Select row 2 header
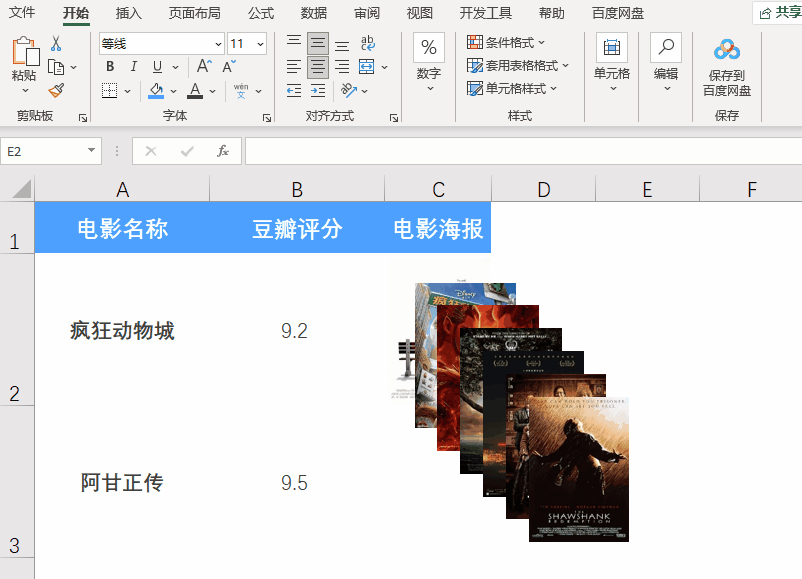Viewport: 802px width, 579px height. click(x=17, y=329)
